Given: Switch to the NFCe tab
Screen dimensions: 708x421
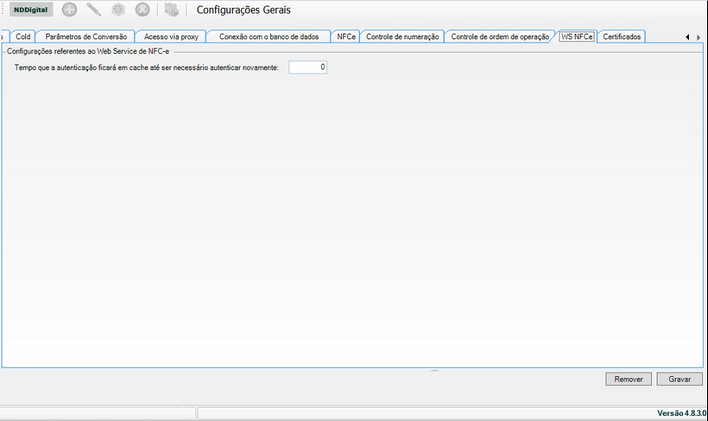Looking at the screenshot, I should (346, 37).
